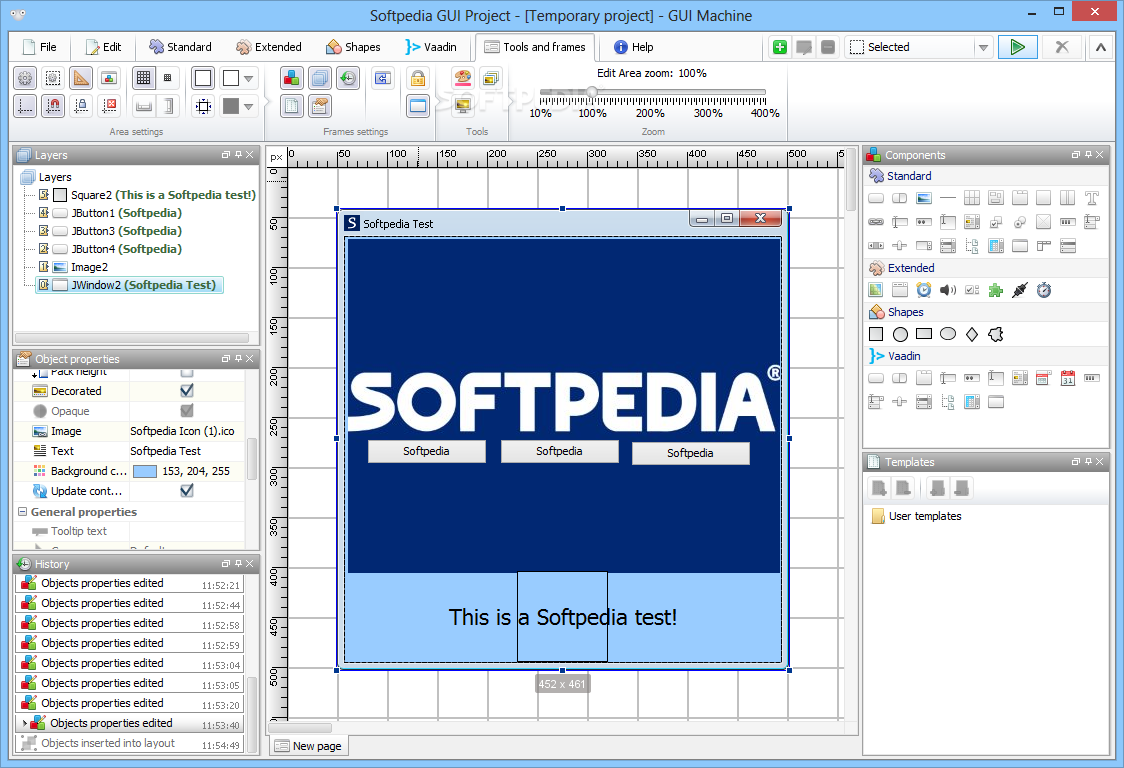The width and height of the screenshot is (1124, 768).
Task: Pick the speaker sound component in Extended
Action: coord(948,290)
